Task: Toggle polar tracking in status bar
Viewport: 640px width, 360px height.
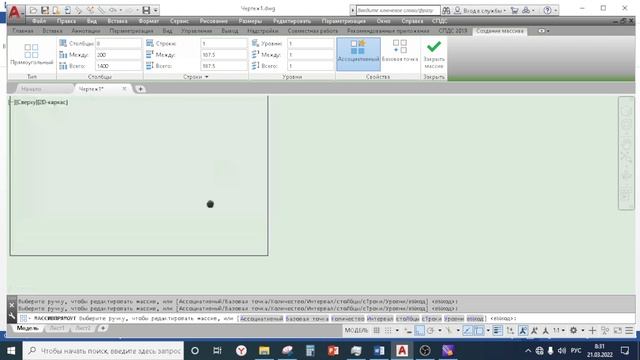Action: click(x=430, y=330)
